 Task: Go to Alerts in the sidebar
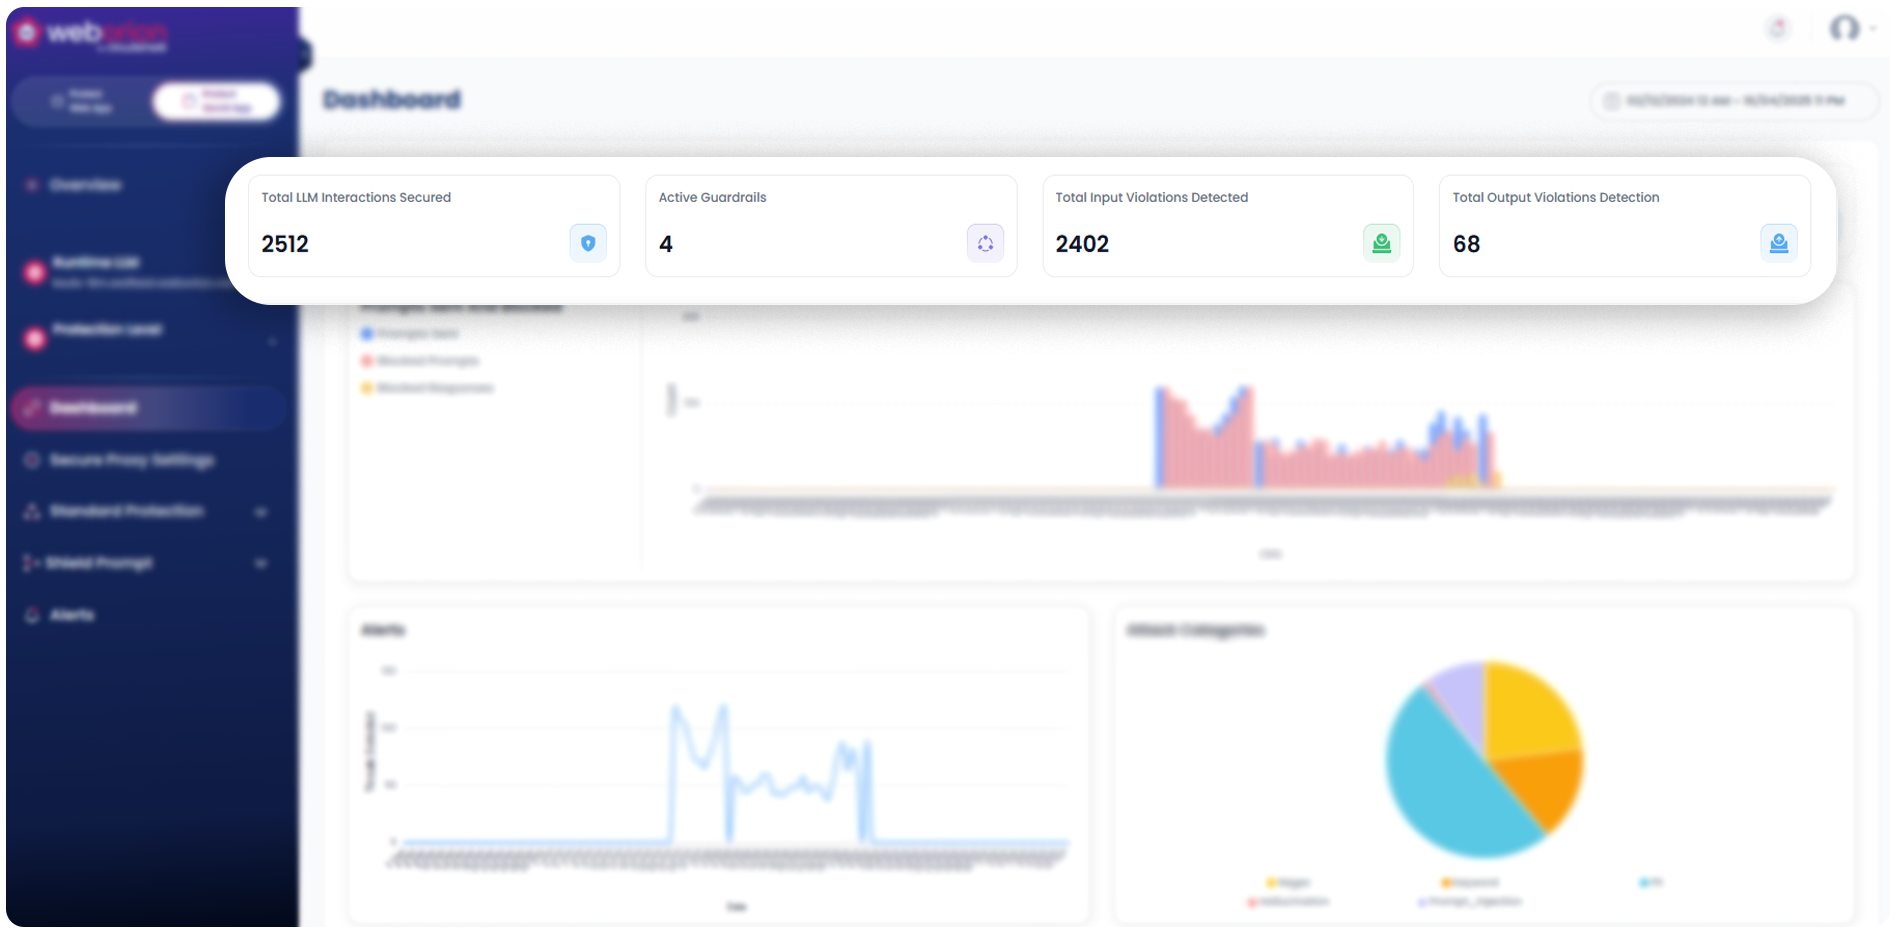coord(72,615)
